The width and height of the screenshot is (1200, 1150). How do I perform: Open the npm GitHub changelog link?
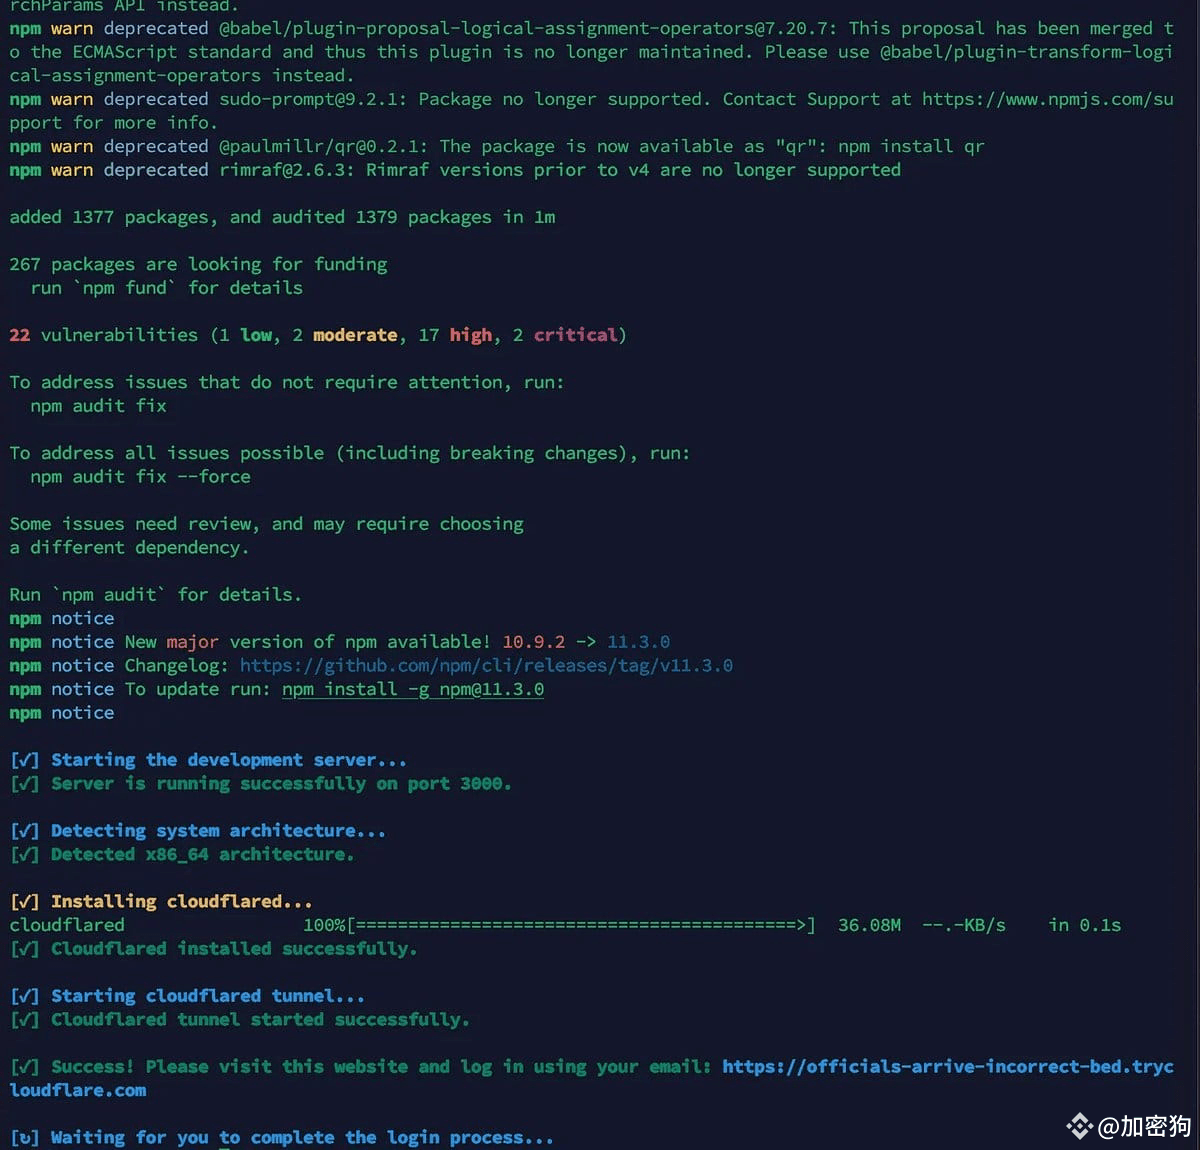point(486,666)
